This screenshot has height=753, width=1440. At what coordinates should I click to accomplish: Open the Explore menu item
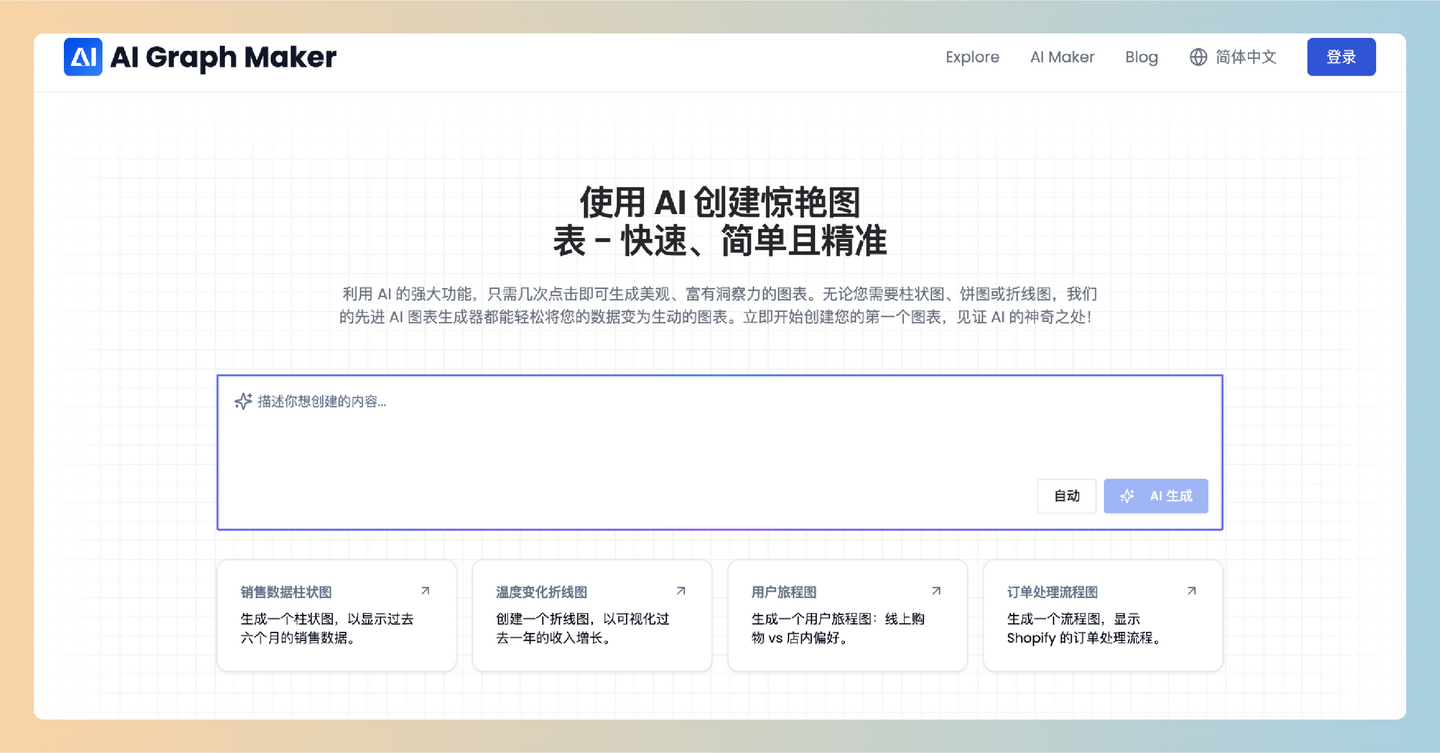[x=971, y=57]
